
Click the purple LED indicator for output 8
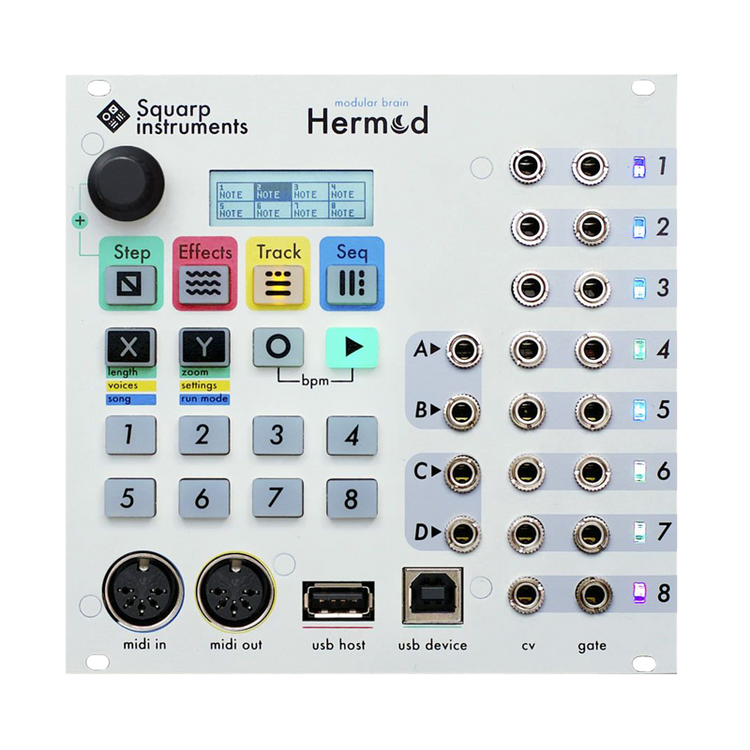tap(639, 592)
